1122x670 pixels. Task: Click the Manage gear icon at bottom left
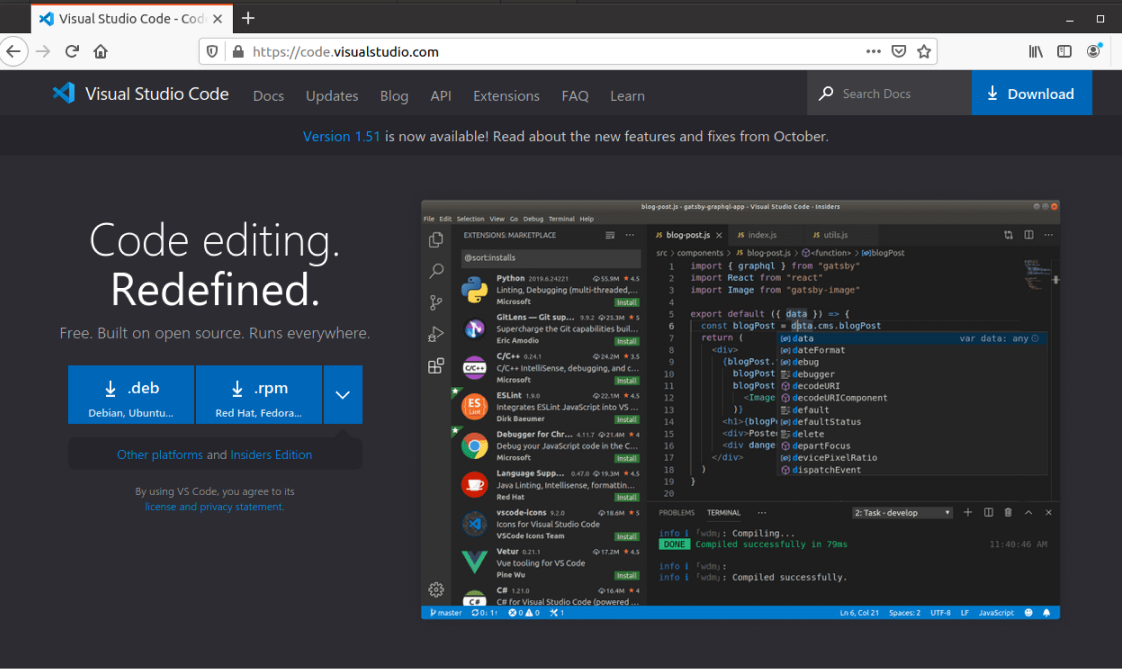(x=435, y=590)
